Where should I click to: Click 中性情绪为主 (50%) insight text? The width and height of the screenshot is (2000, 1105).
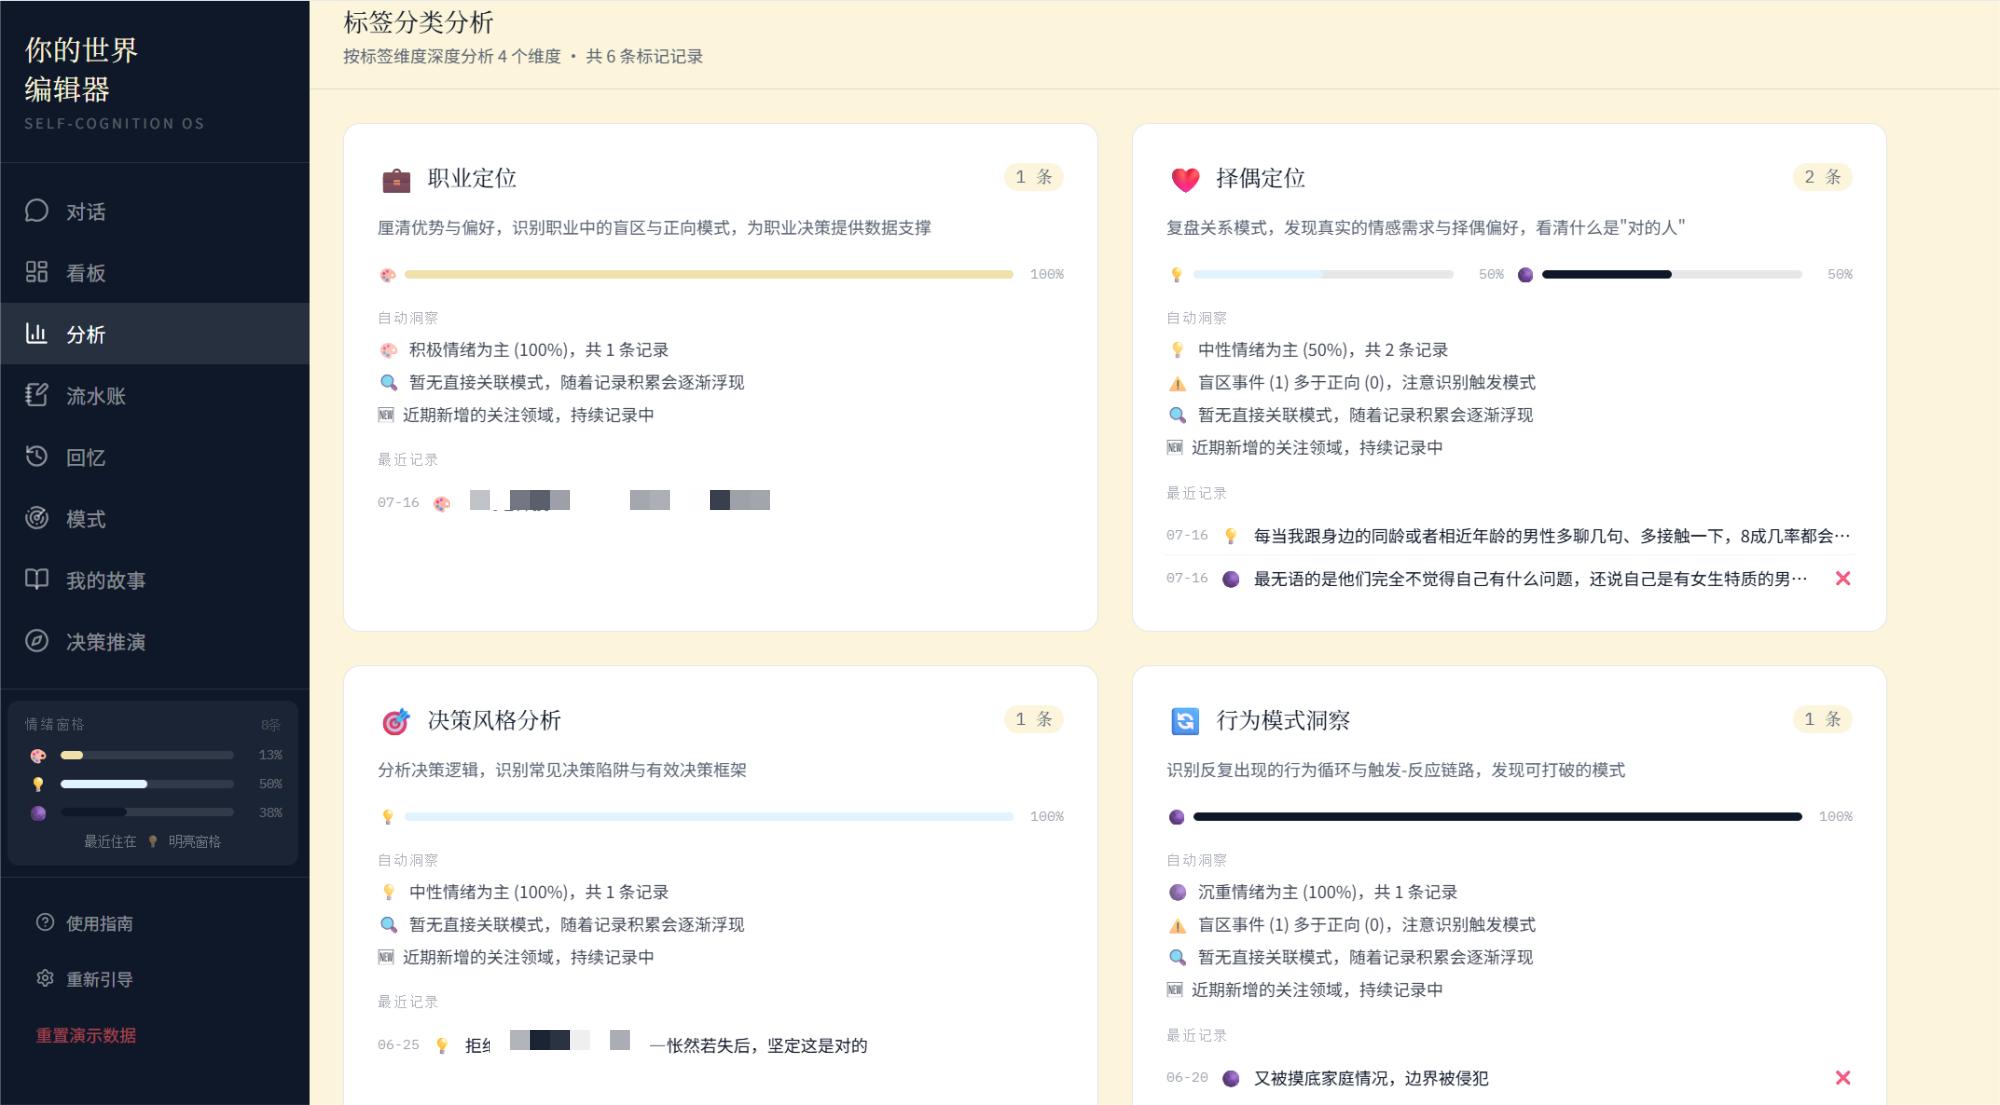[1323, 350]
